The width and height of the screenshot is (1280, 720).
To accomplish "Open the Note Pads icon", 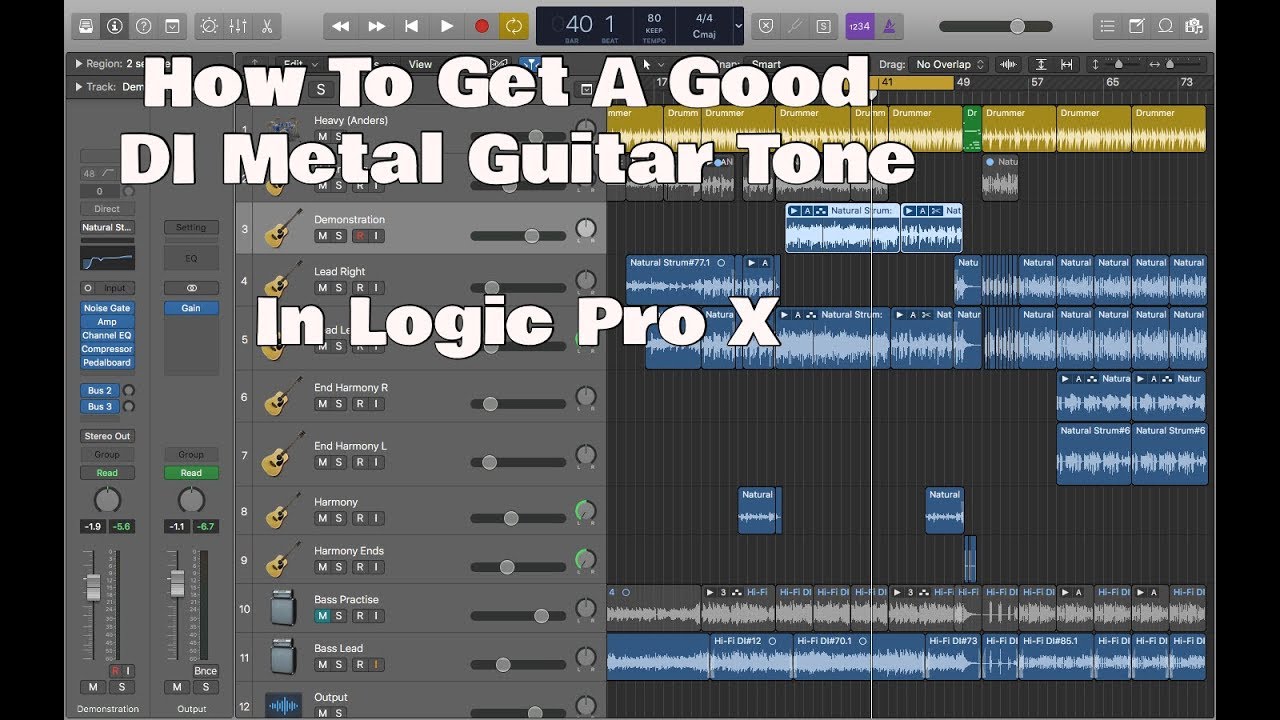I will pyautogui.click(x=1136, y=26).
